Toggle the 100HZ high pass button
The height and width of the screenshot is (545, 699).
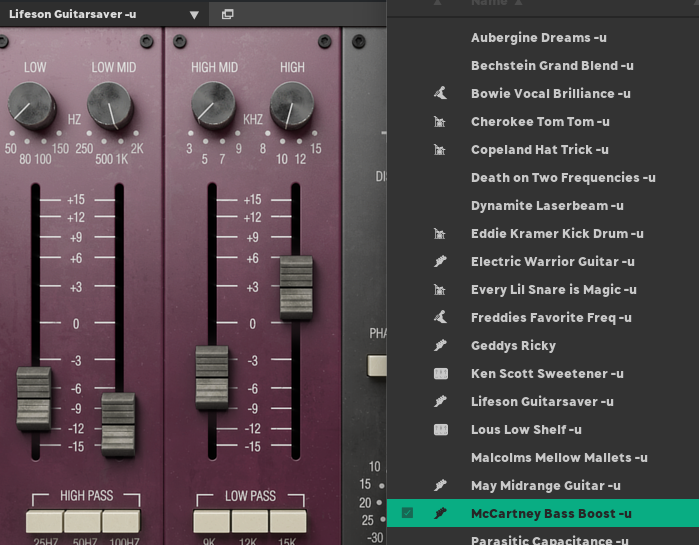pos(121,521)
